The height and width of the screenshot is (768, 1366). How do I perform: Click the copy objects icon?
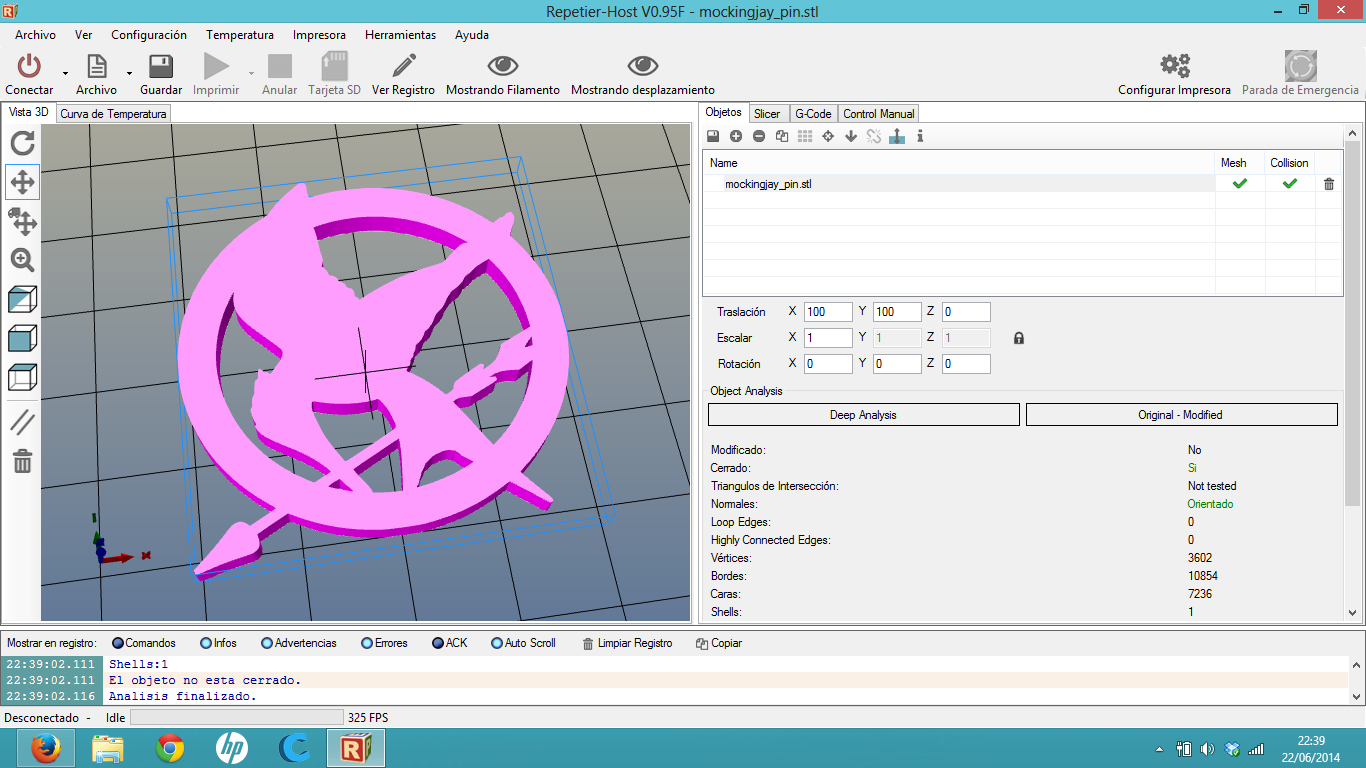click(782, 136)
